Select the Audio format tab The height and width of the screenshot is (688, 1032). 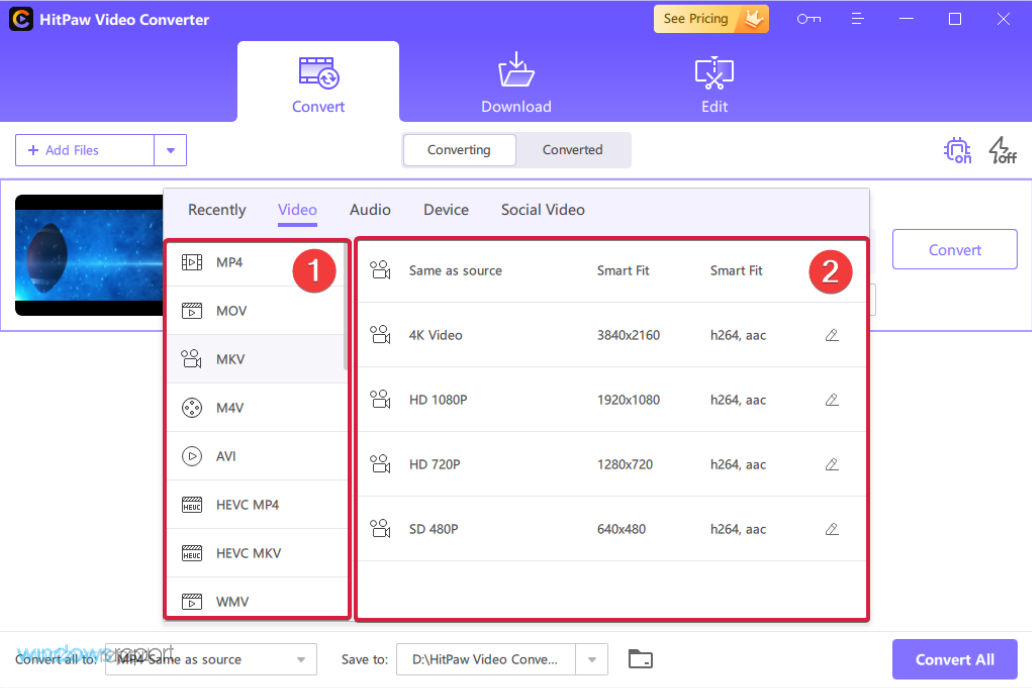[x=370, y=210]
